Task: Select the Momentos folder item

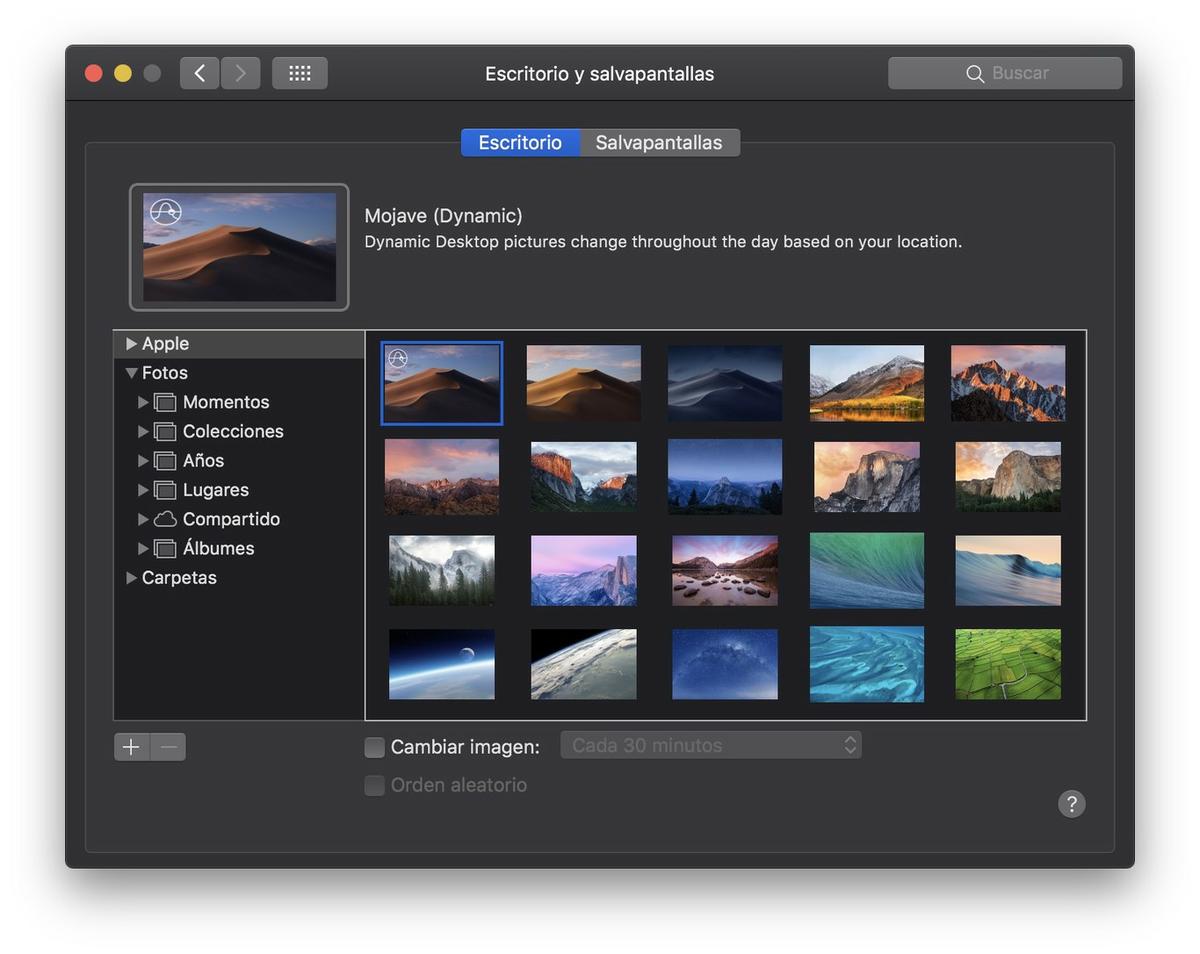Action: [225, 402]
